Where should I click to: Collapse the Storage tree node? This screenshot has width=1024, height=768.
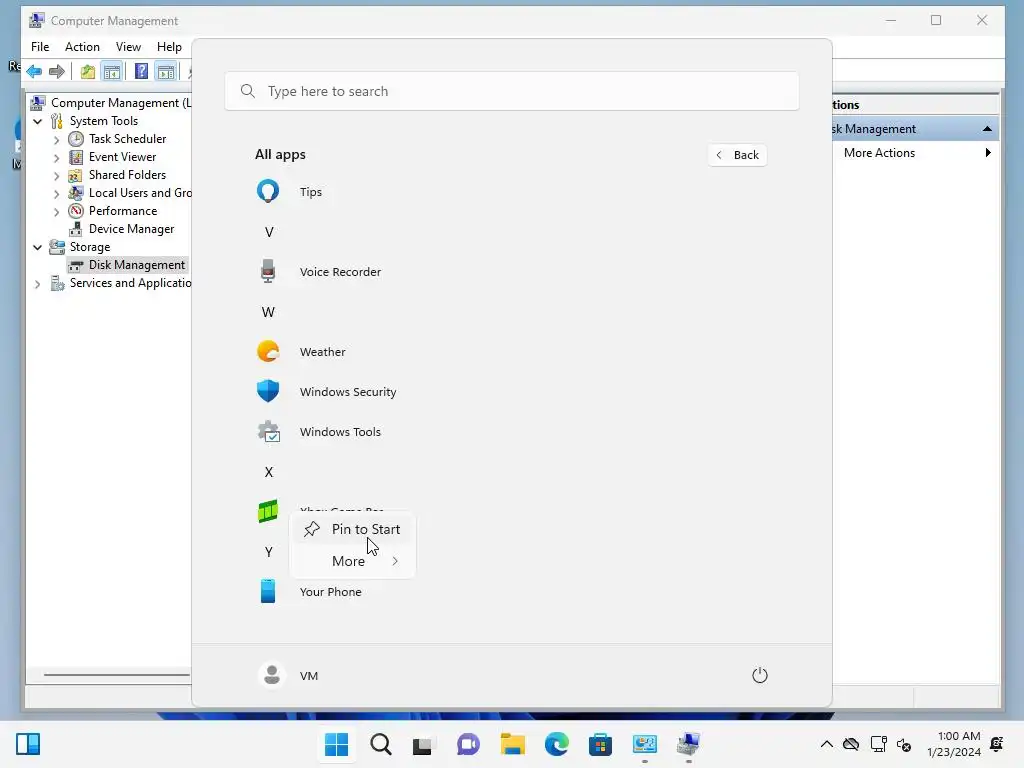pos(37,248)
